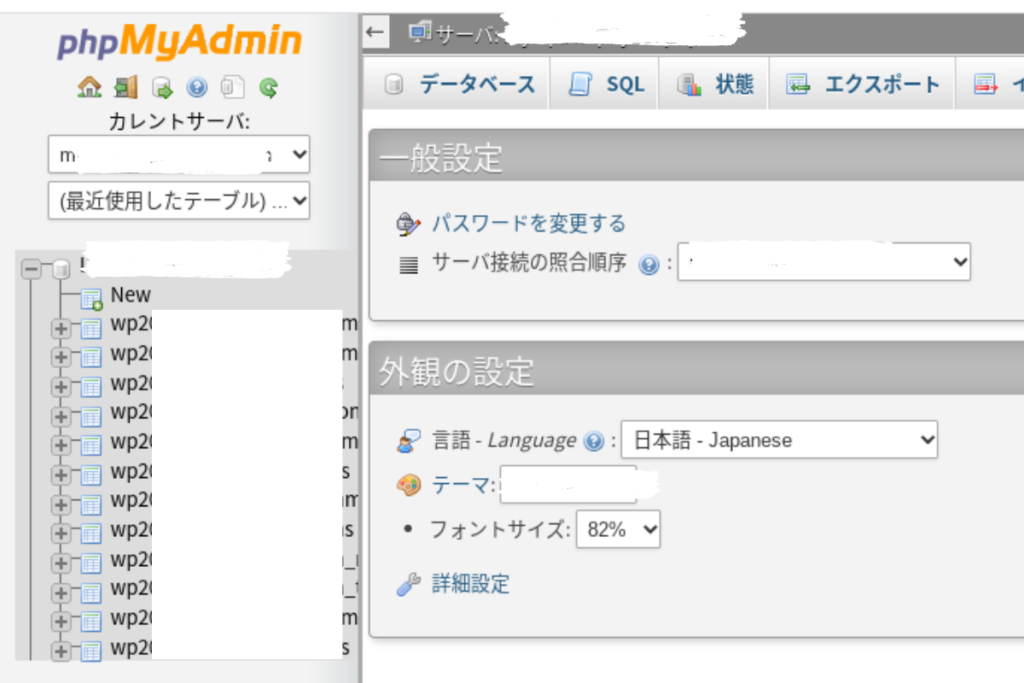Open the カレントサーバ server dropdown
The width and height of the screenshot is (1024, 683).
pyautogui.click(x=179, y=155)
